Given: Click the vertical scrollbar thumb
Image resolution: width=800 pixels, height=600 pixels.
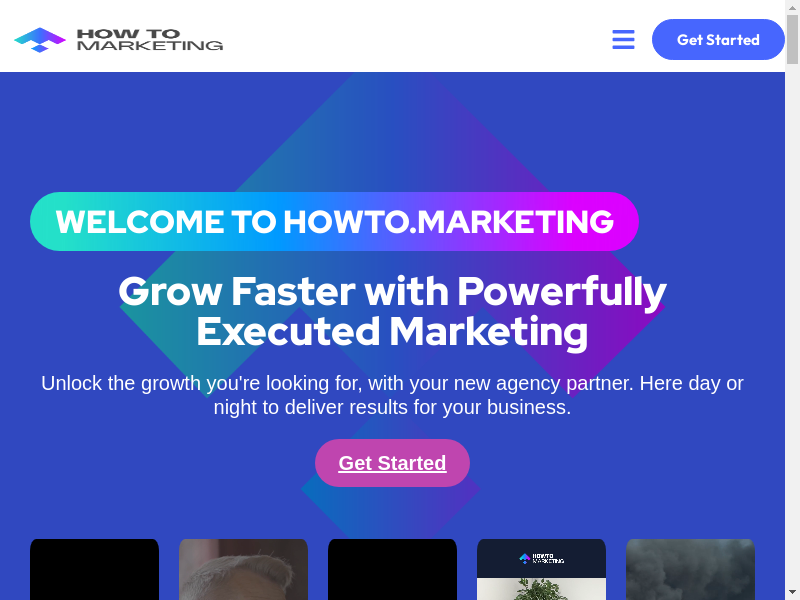Looking at the screenshot, I should (x=792, y=39).
